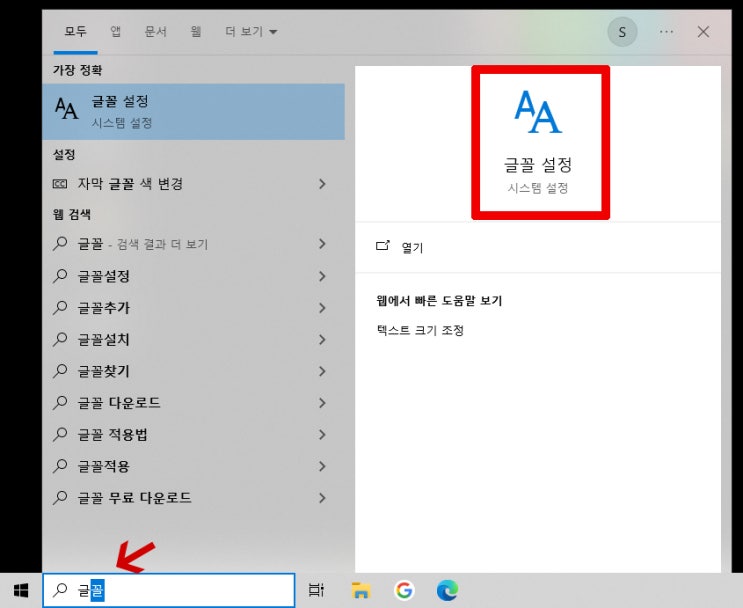
Task: Select the 글꼴 적용법 web suggestion
Action: tap(193, 435)
